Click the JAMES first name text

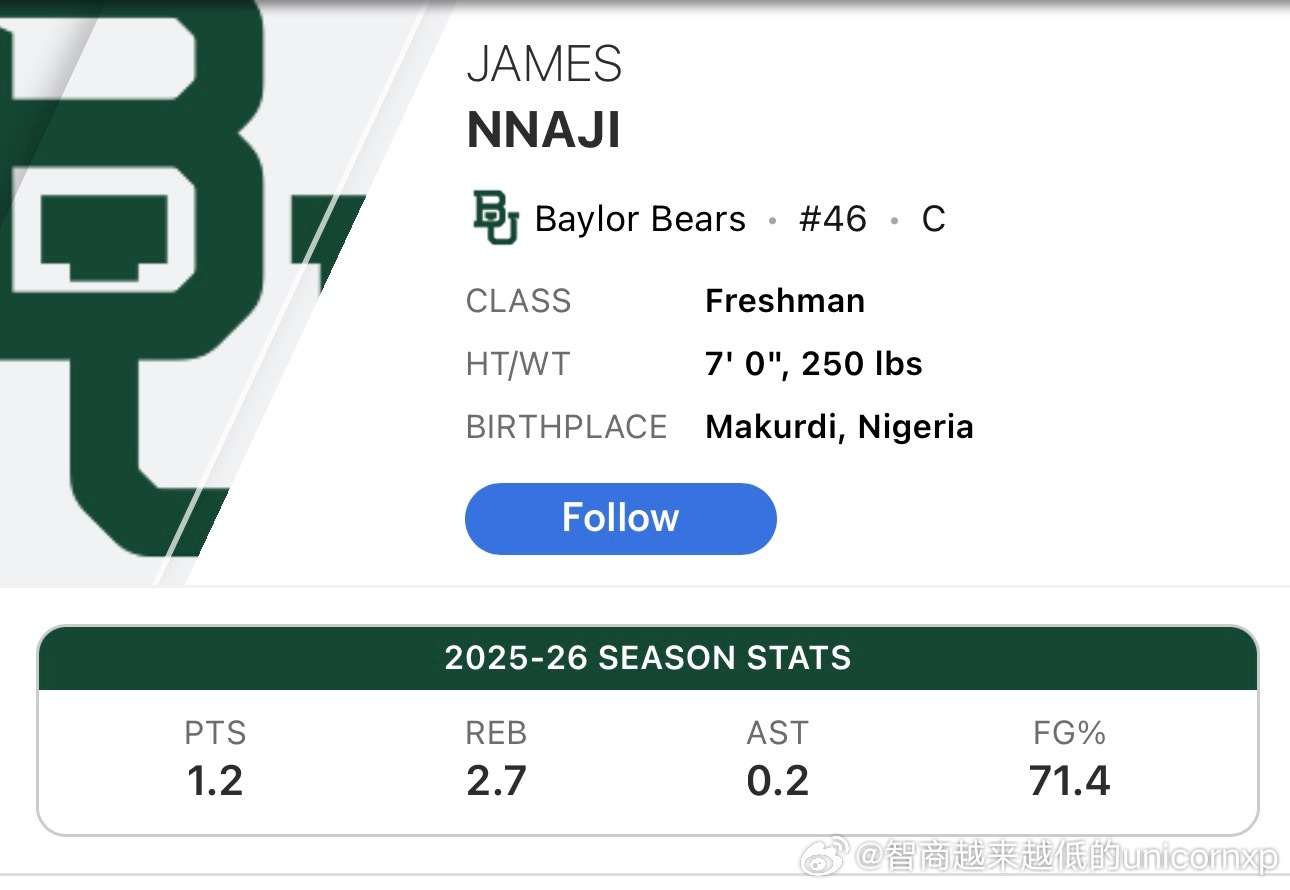pyautogui.click(x=544, y=65)
